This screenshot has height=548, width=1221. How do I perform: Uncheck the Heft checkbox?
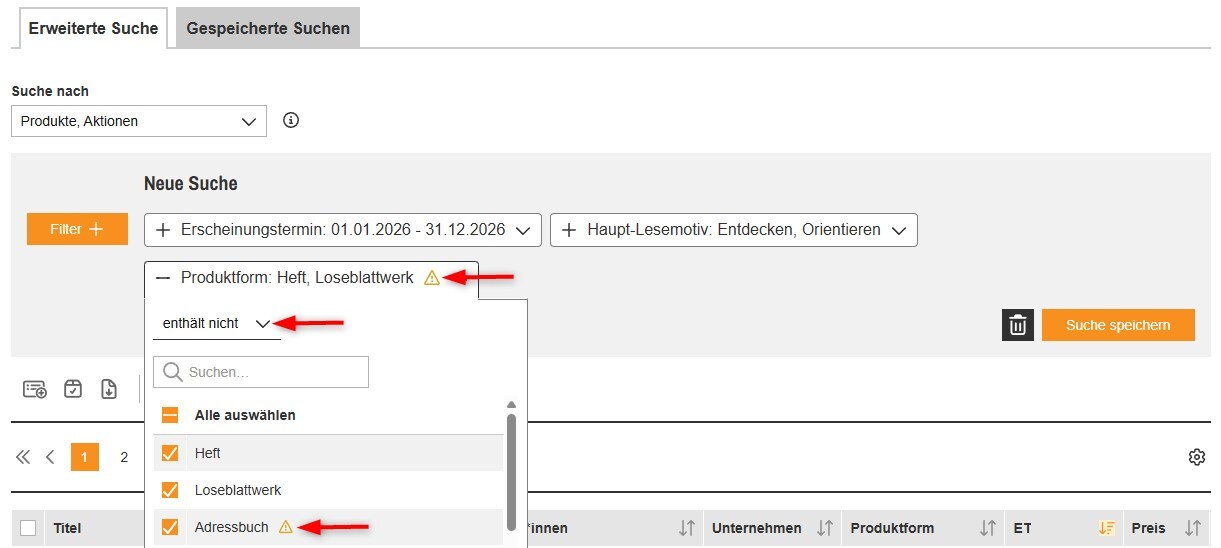[170, 453]
